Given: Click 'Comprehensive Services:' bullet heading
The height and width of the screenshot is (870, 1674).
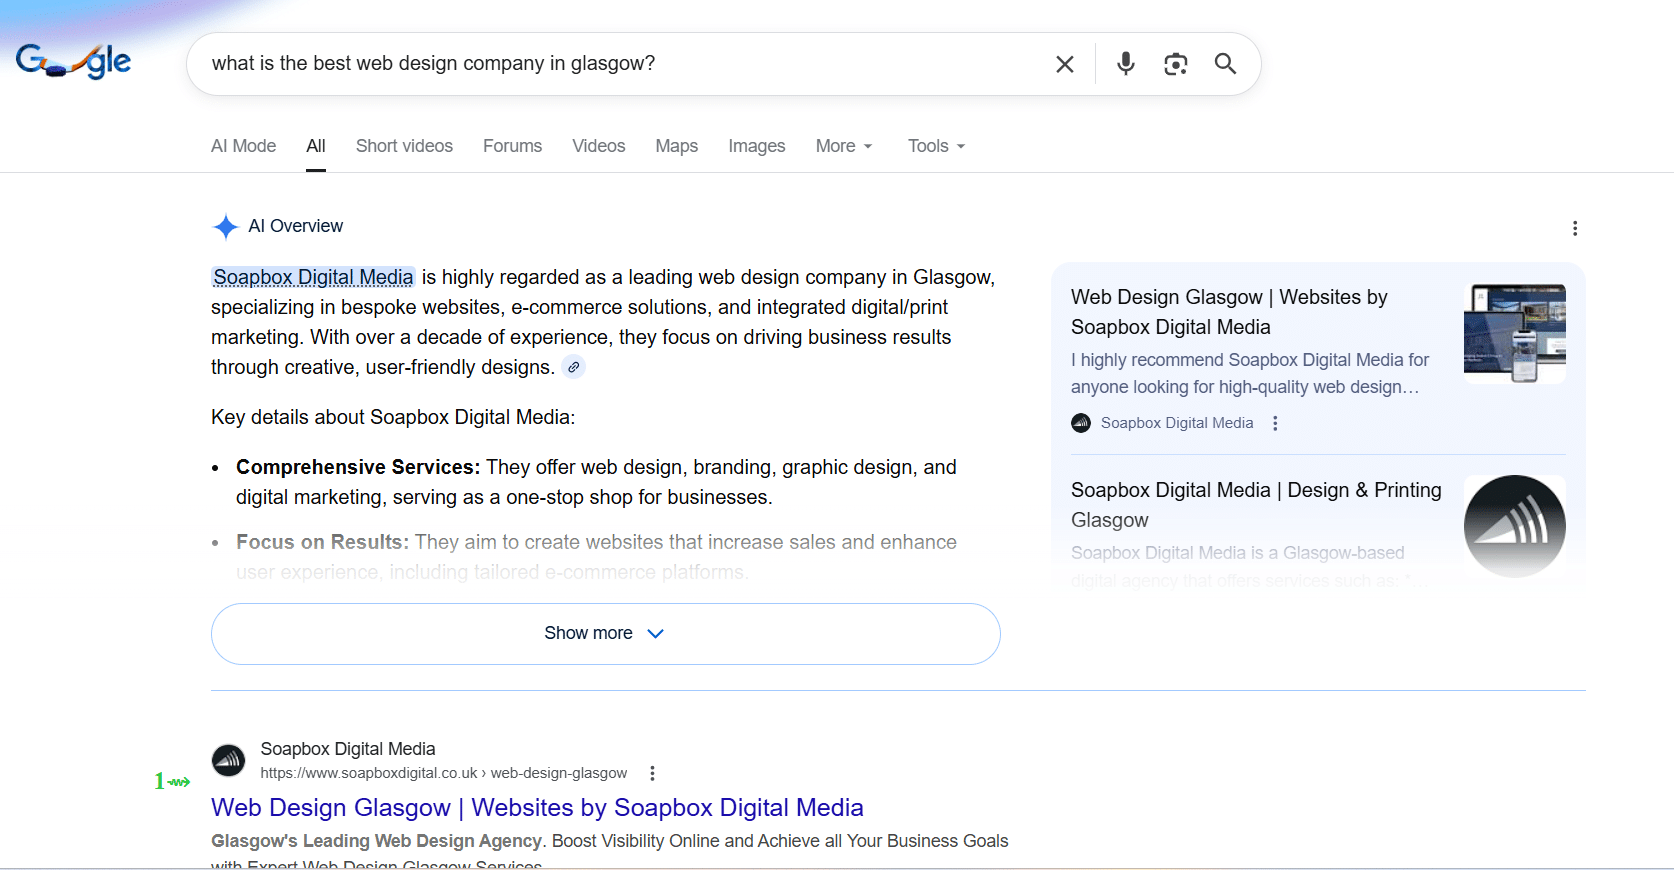Looking at the screenshot, I should coord(358,467).
